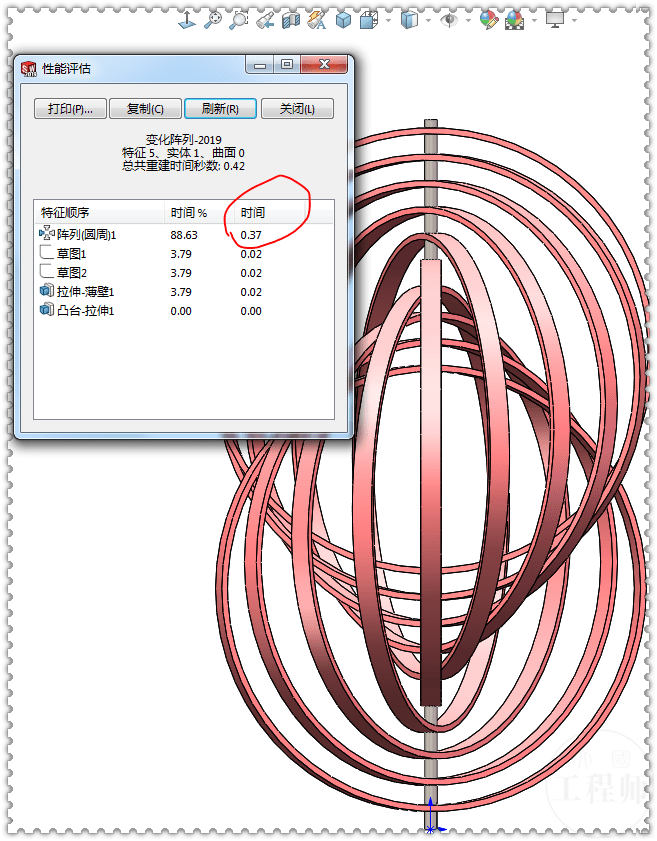Click the 时间 % column header
Screen dimensions: 657x841
(x=199, y=213)
